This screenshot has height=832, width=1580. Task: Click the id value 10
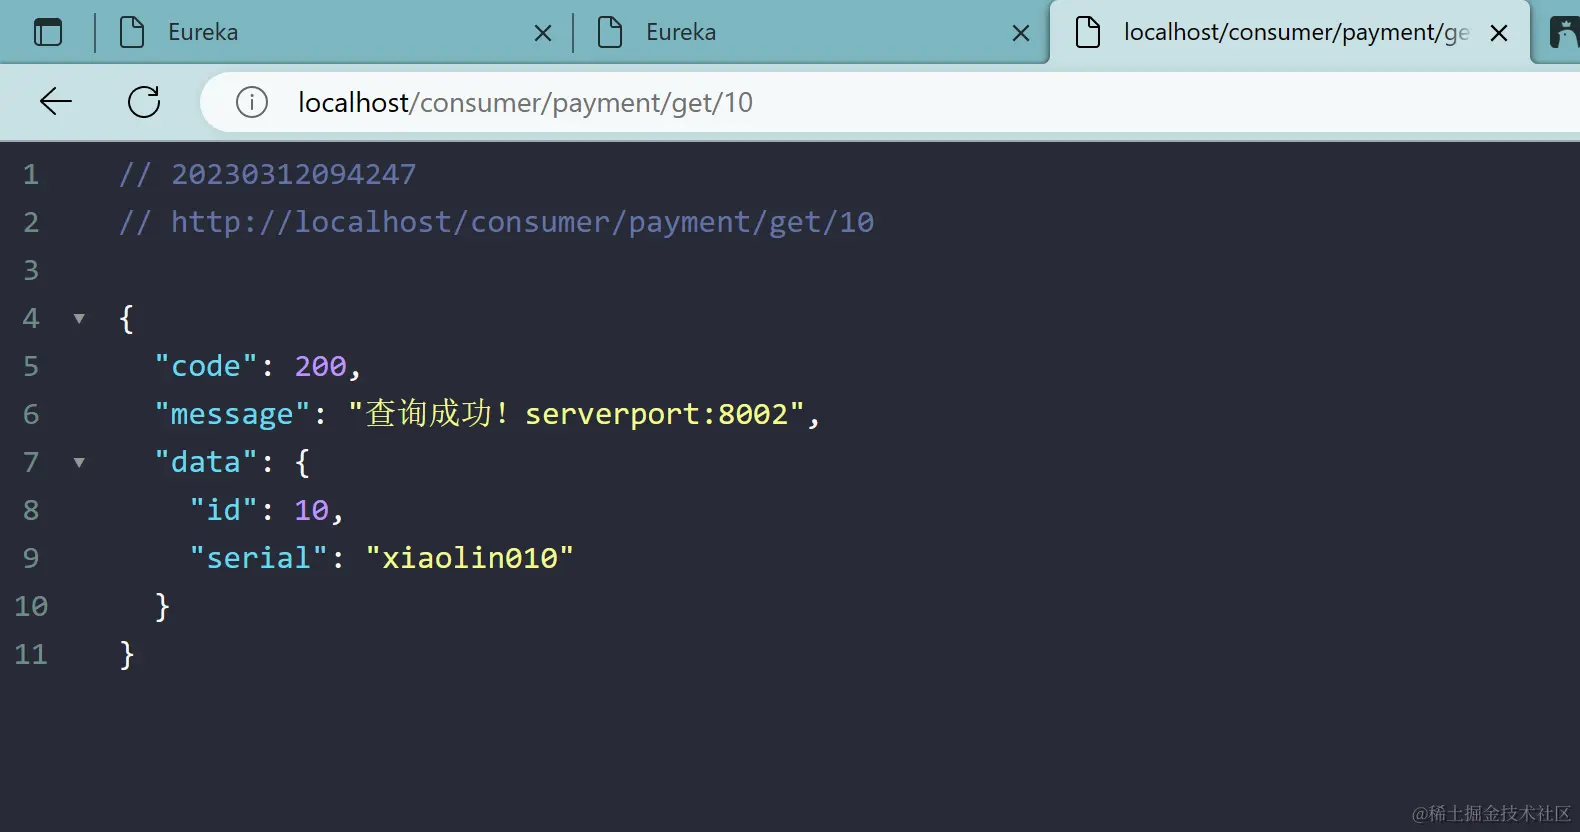click(311, 510)
